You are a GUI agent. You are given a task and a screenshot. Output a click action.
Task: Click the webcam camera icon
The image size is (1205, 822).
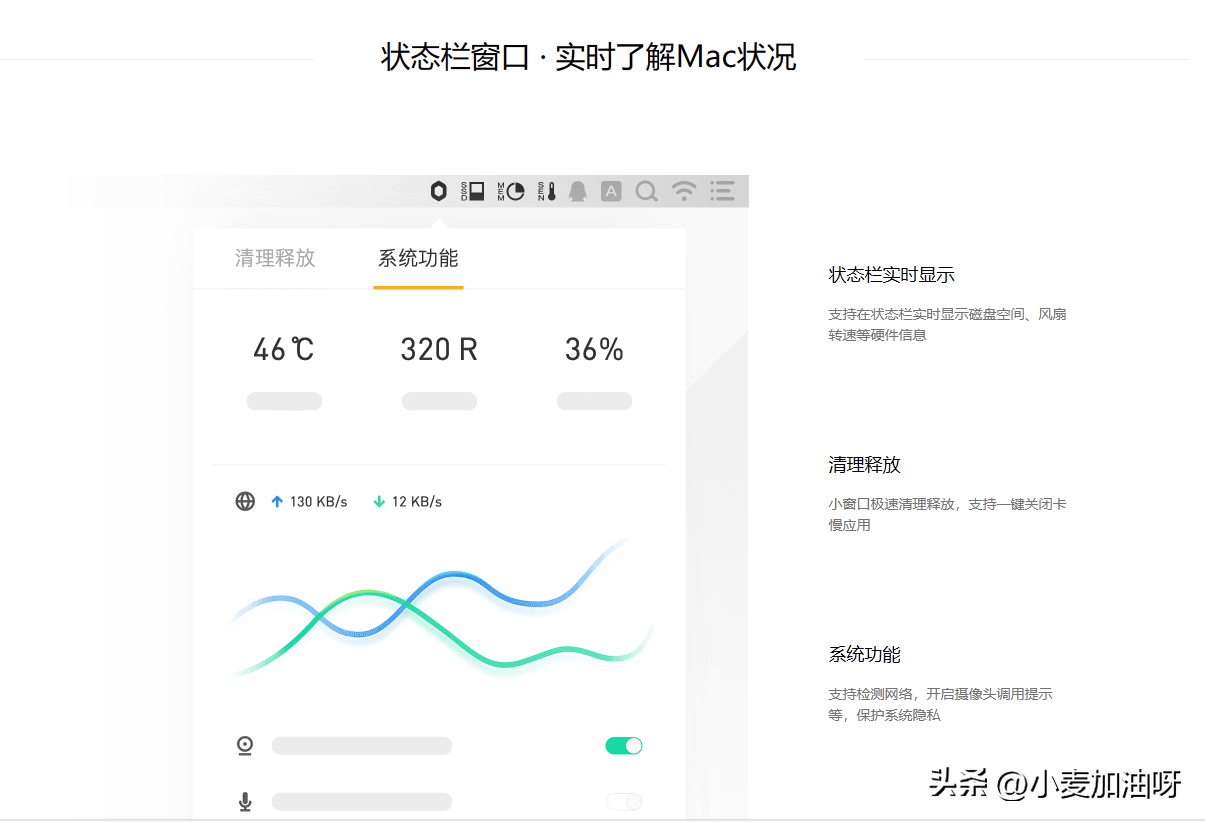point(245,746)
